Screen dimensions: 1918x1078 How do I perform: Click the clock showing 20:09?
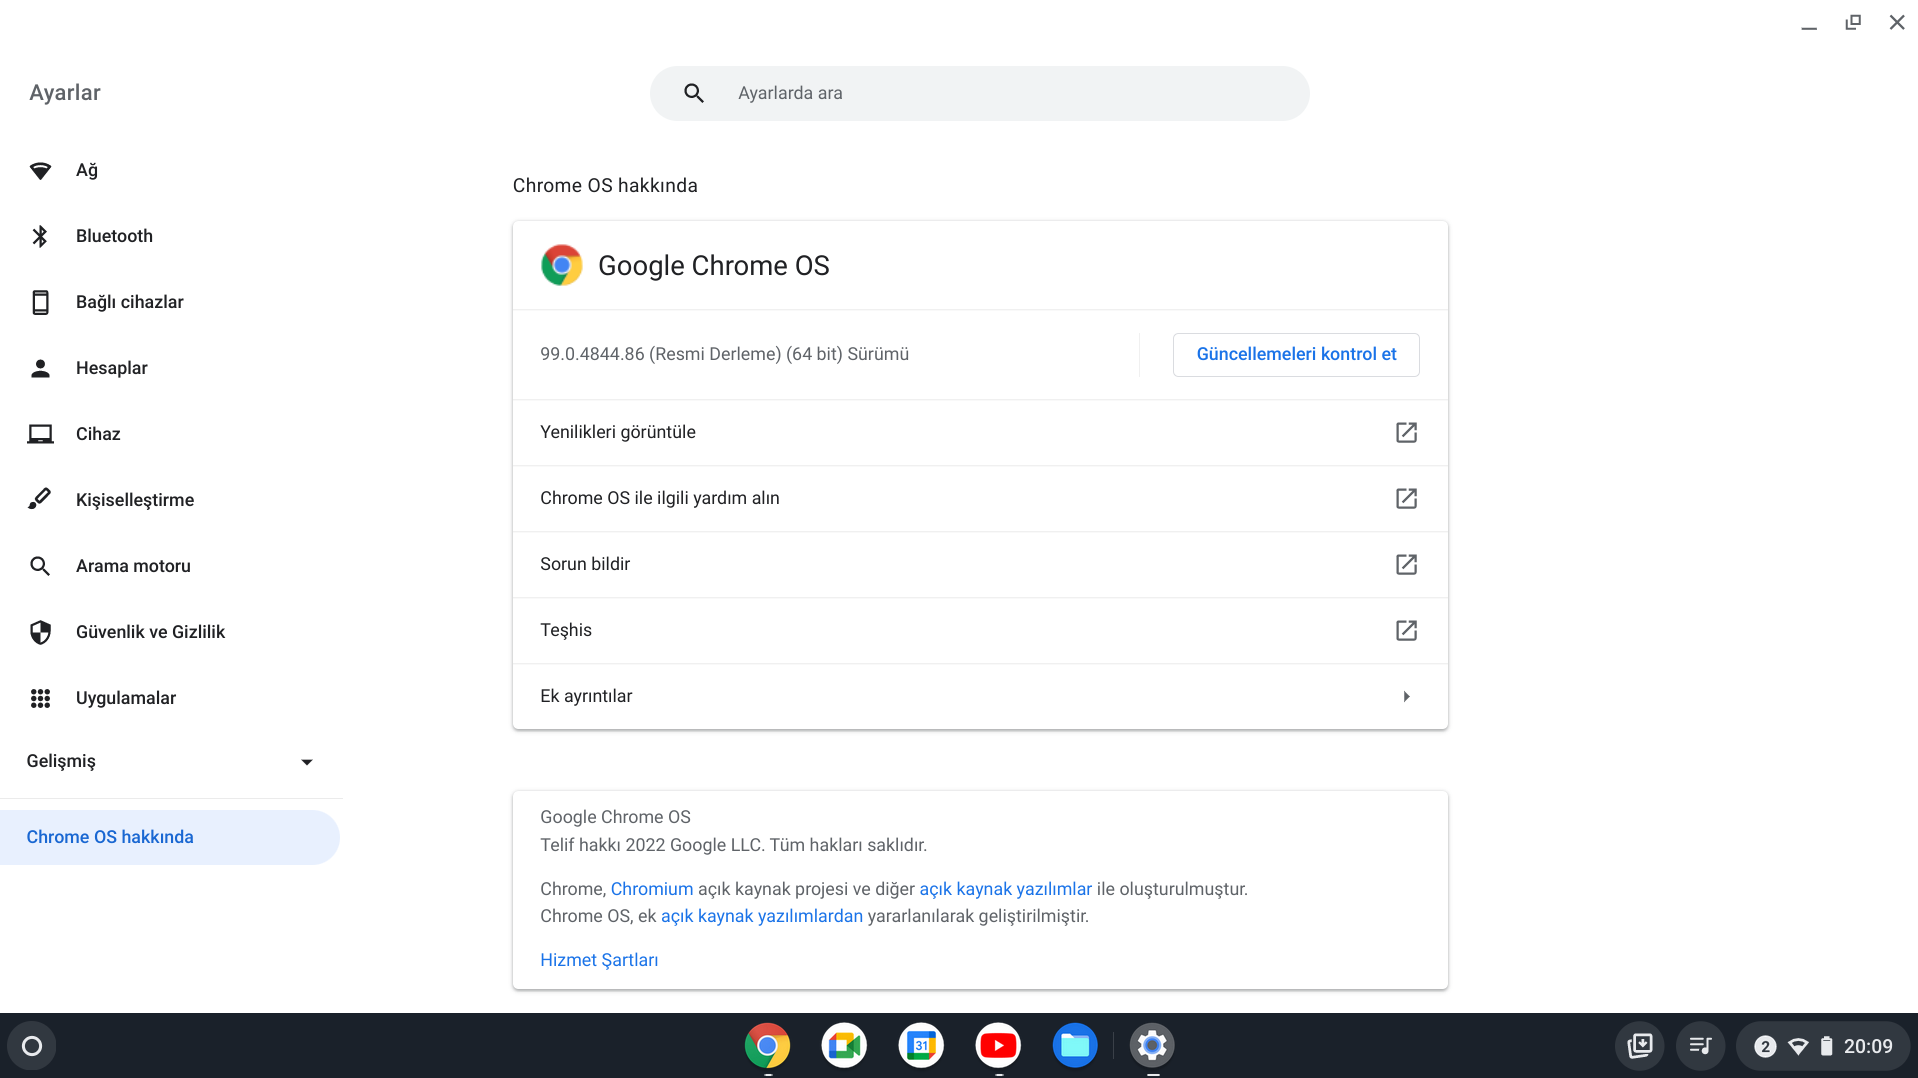1868,1046
